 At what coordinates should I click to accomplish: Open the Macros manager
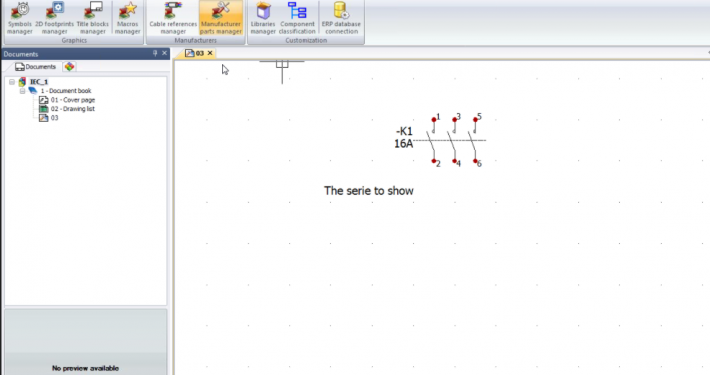(x=127, y=18)
